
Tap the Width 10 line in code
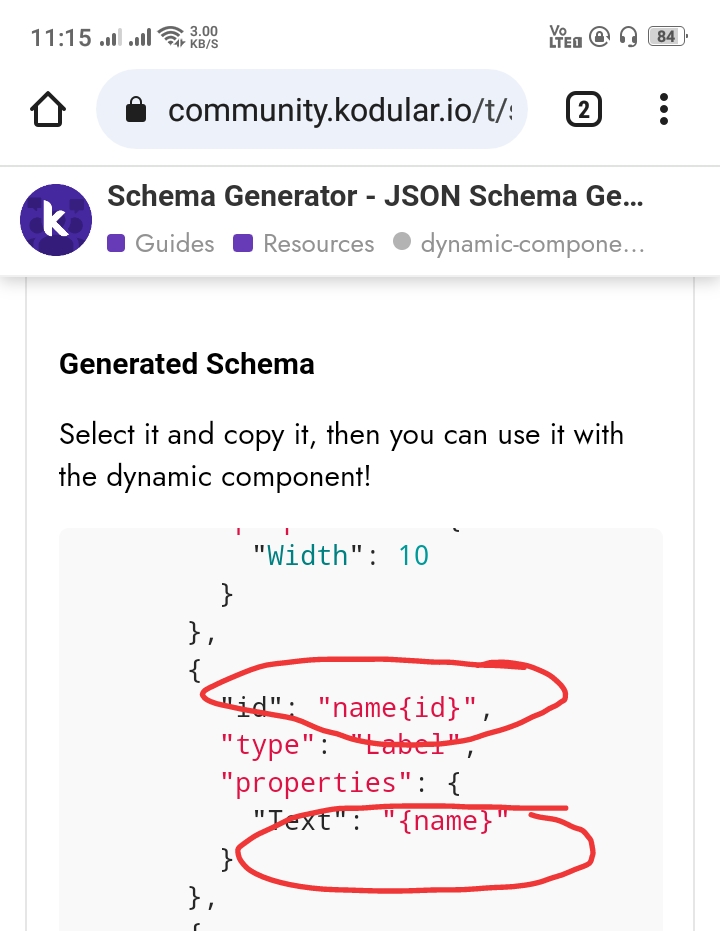[x=341, y=556]
